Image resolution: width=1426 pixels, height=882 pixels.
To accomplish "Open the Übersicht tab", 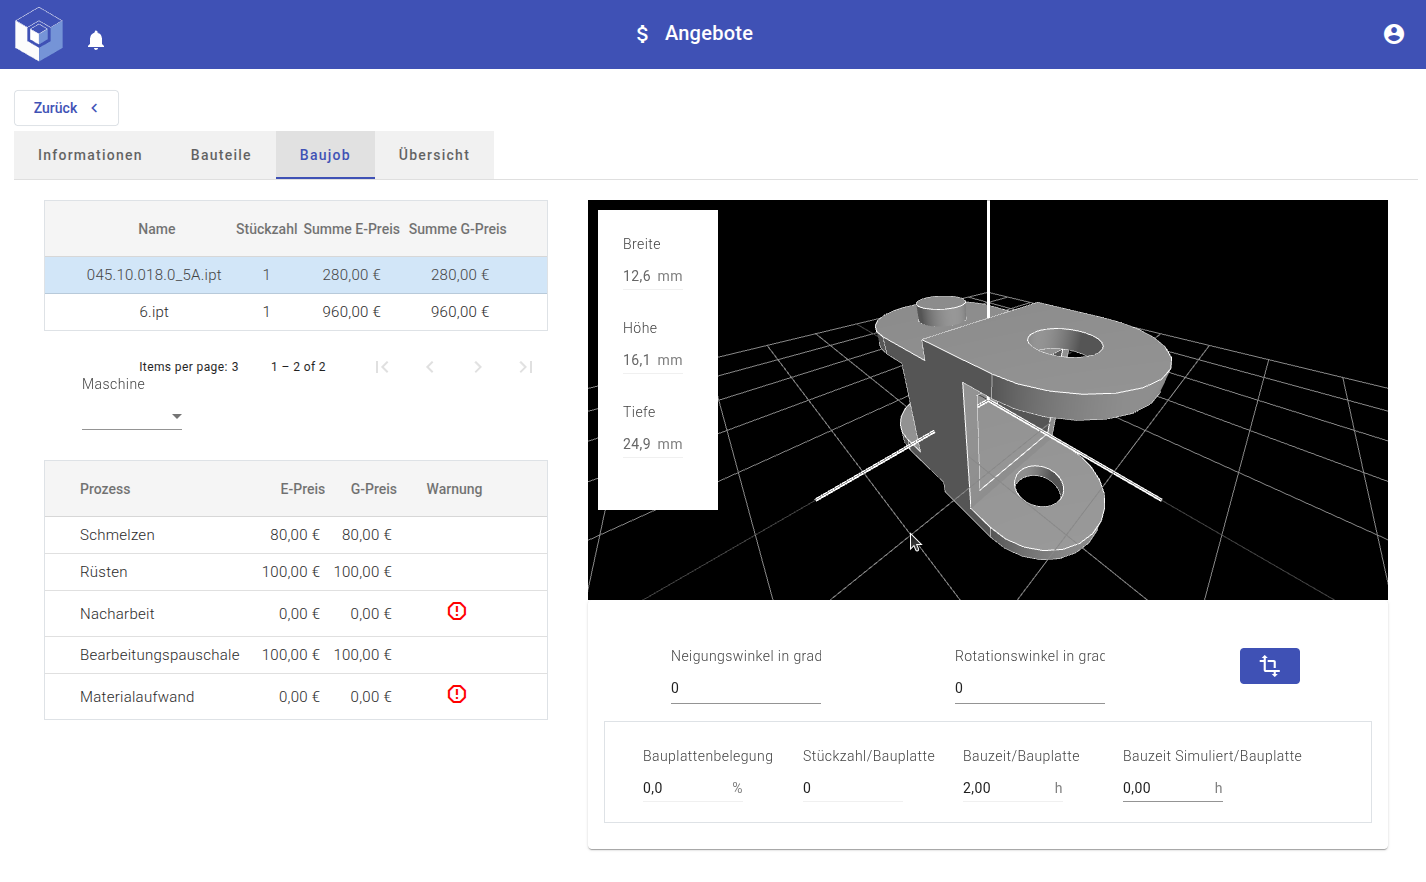I will [x=434, y=155].
